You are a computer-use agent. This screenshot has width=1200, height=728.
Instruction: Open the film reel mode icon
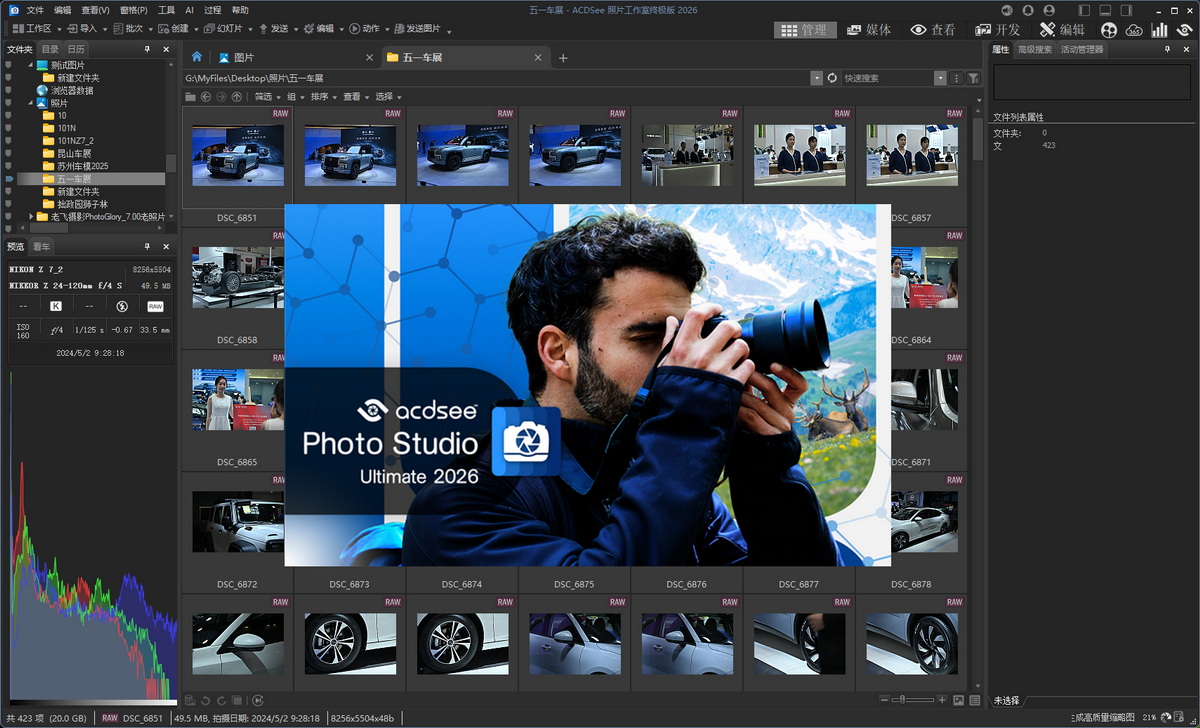click(x=1109, y=30)
